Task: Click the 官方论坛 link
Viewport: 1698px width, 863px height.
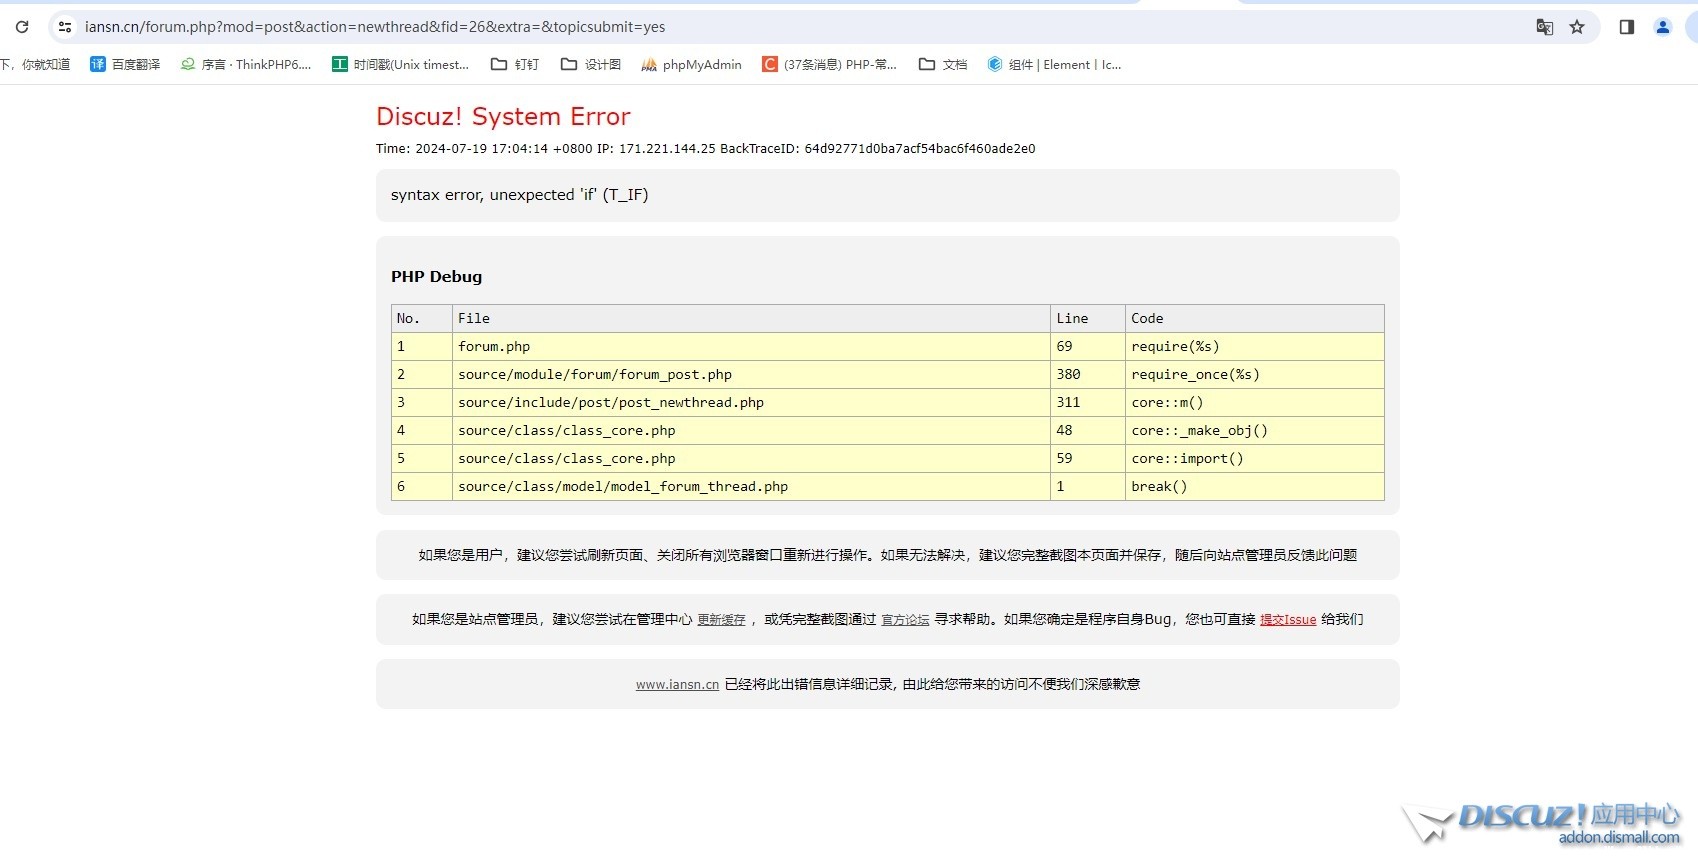Action: 905,620
